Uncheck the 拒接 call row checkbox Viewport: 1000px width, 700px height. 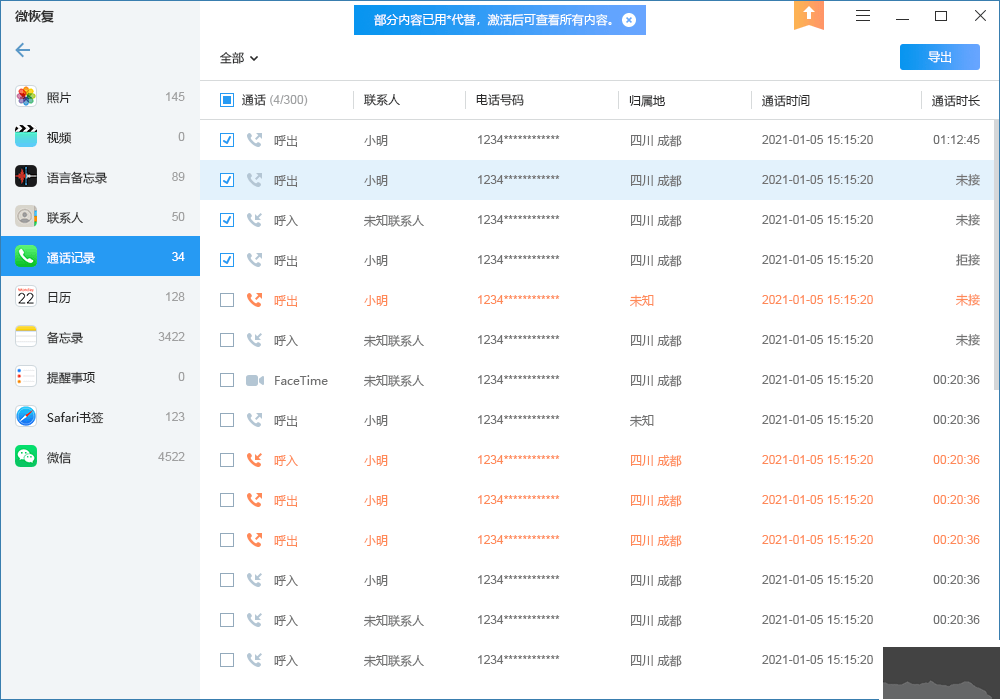pos(227,260)
